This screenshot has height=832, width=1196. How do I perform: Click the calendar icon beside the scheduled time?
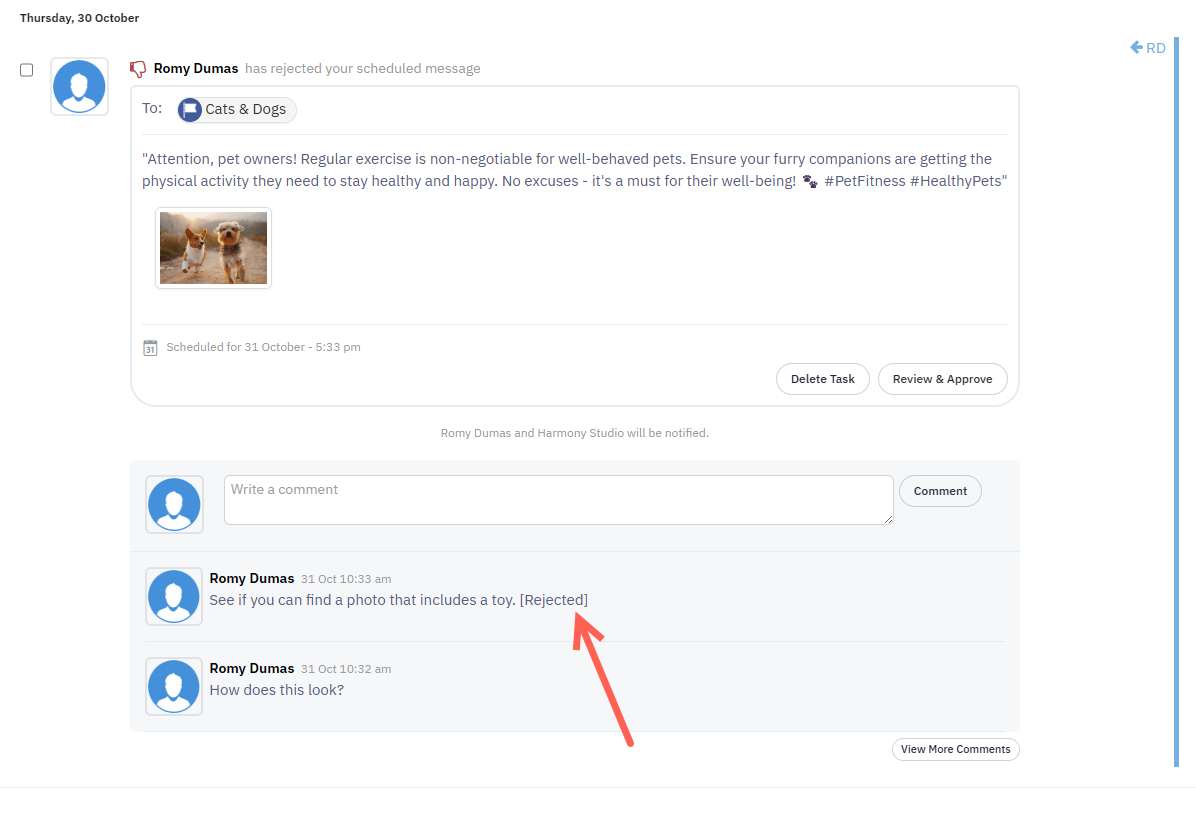[150, 348]
